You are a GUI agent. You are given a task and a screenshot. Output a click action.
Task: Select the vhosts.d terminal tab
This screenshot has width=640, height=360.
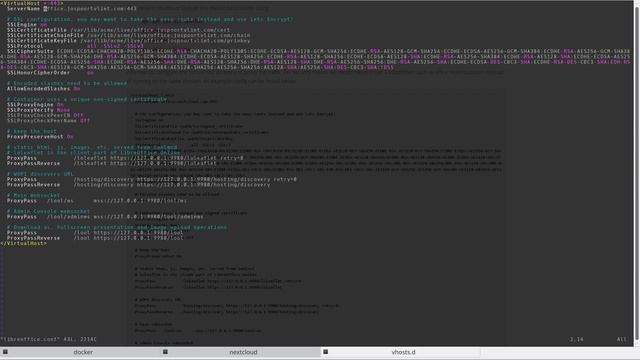(x=403, y=352)
